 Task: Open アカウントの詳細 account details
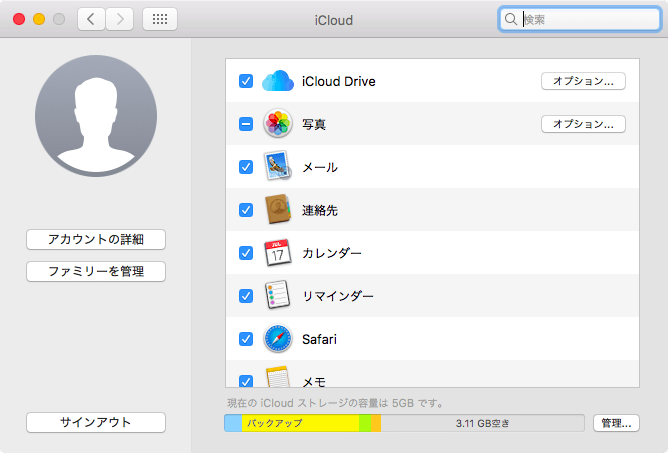point(96,239)
